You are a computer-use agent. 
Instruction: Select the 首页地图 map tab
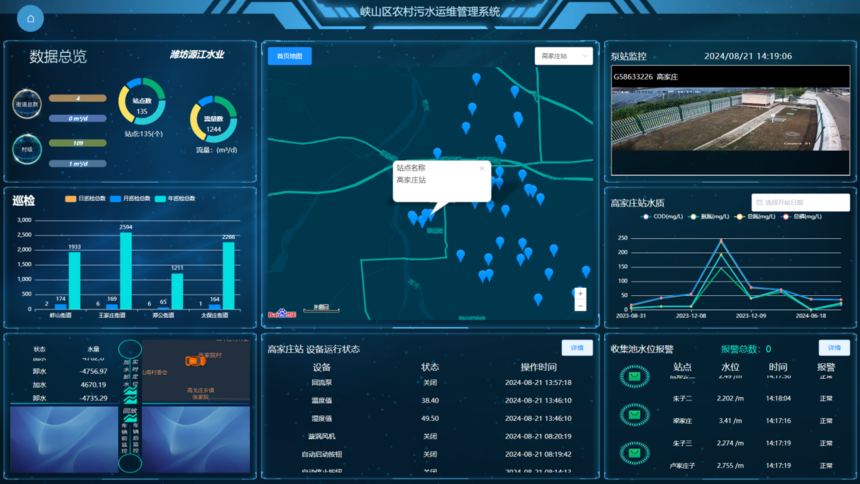[290, 56]
